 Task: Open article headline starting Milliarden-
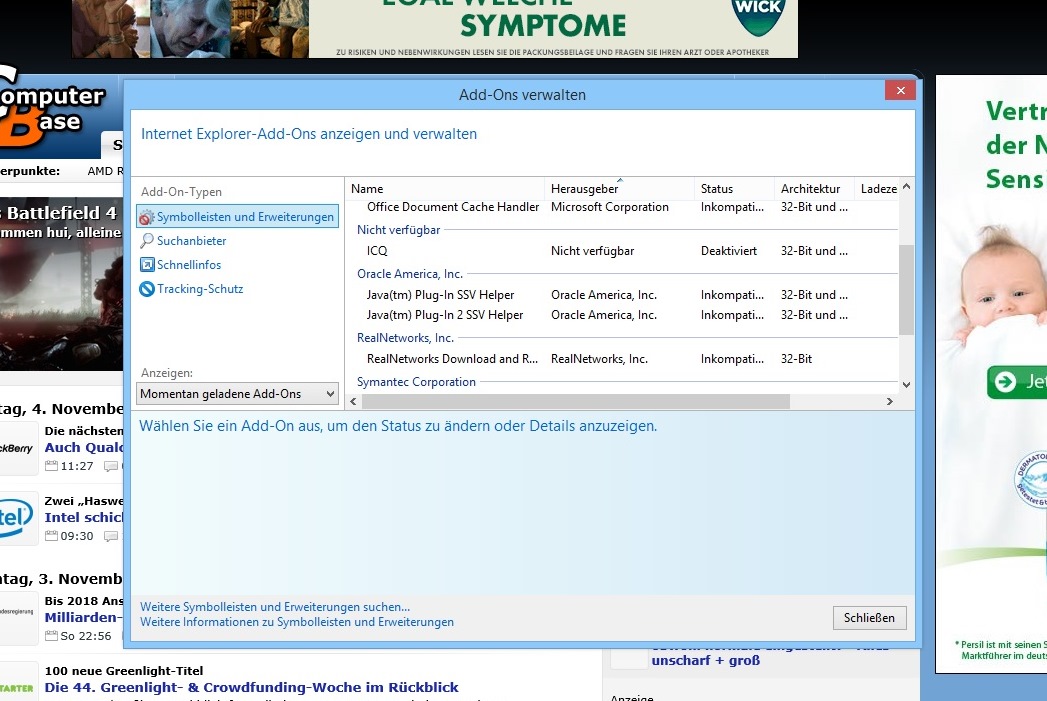[84, 618]
